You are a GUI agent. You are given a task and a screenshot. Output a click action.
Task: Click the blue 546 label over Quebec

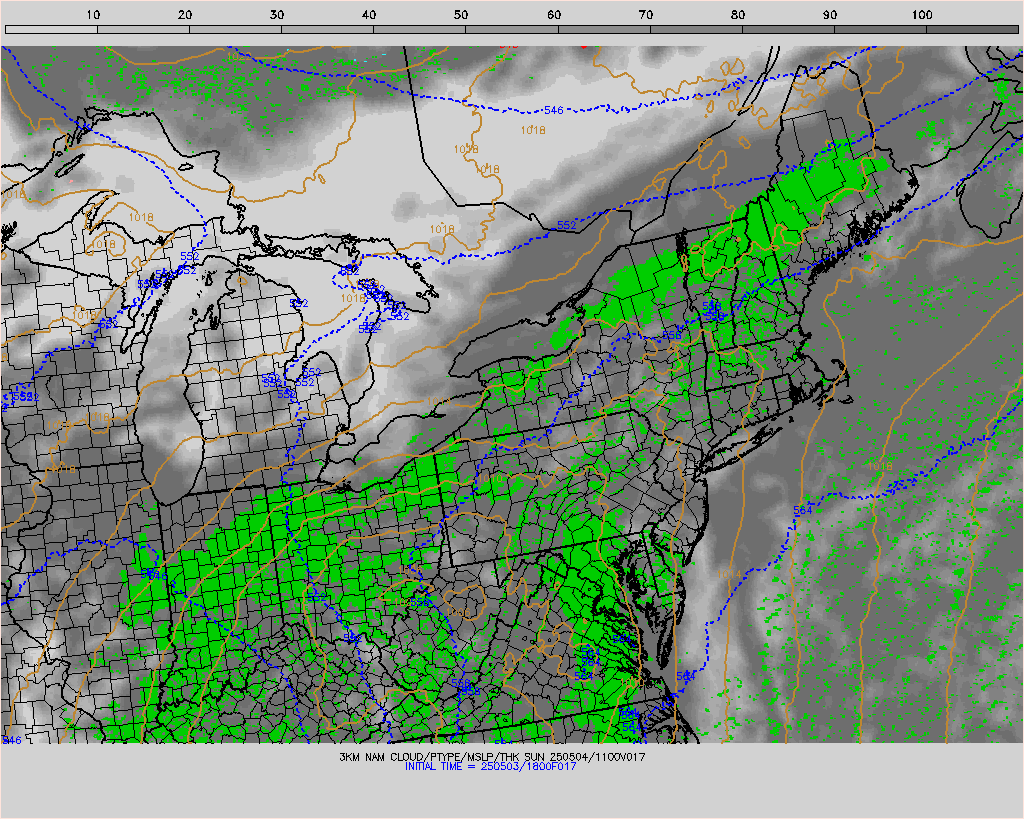point(553,110)
